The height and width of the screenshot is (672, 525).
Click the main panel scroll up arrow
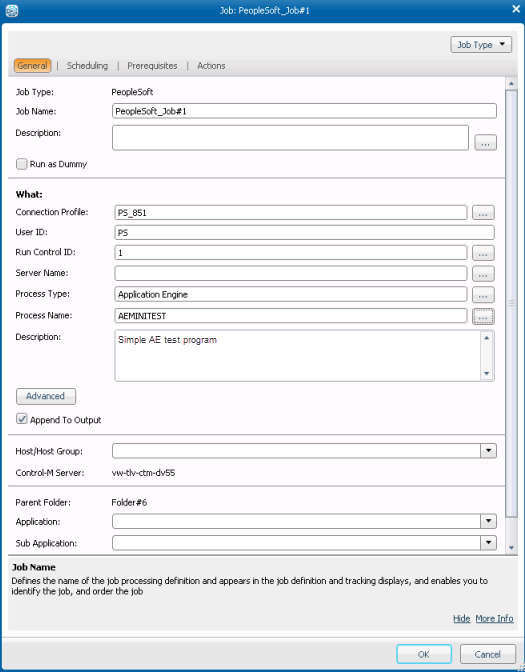[x=511, y=83]
